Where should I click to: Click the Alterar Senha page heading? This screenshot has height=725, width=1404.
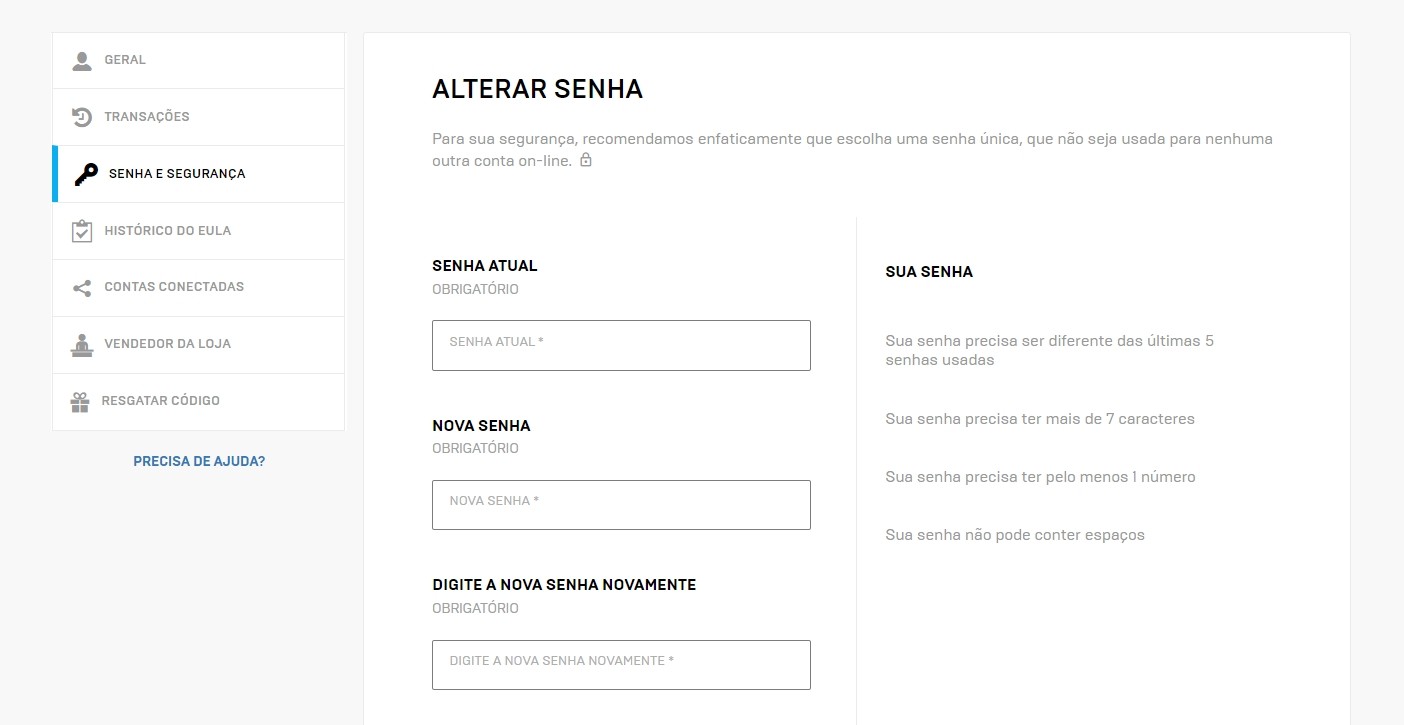[537, 89]
